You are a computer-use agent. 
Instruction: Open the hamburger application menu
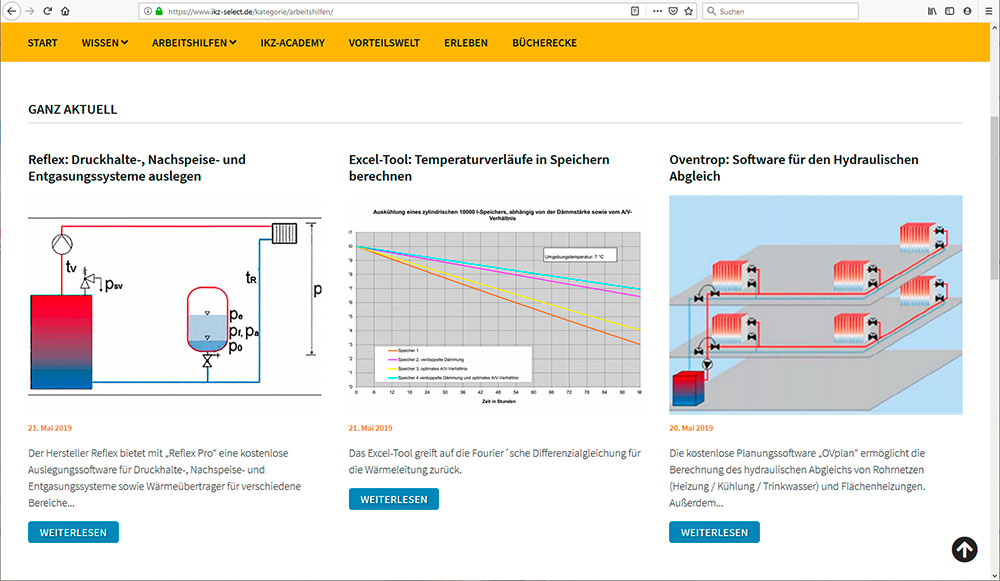click(x=989, y=11)
